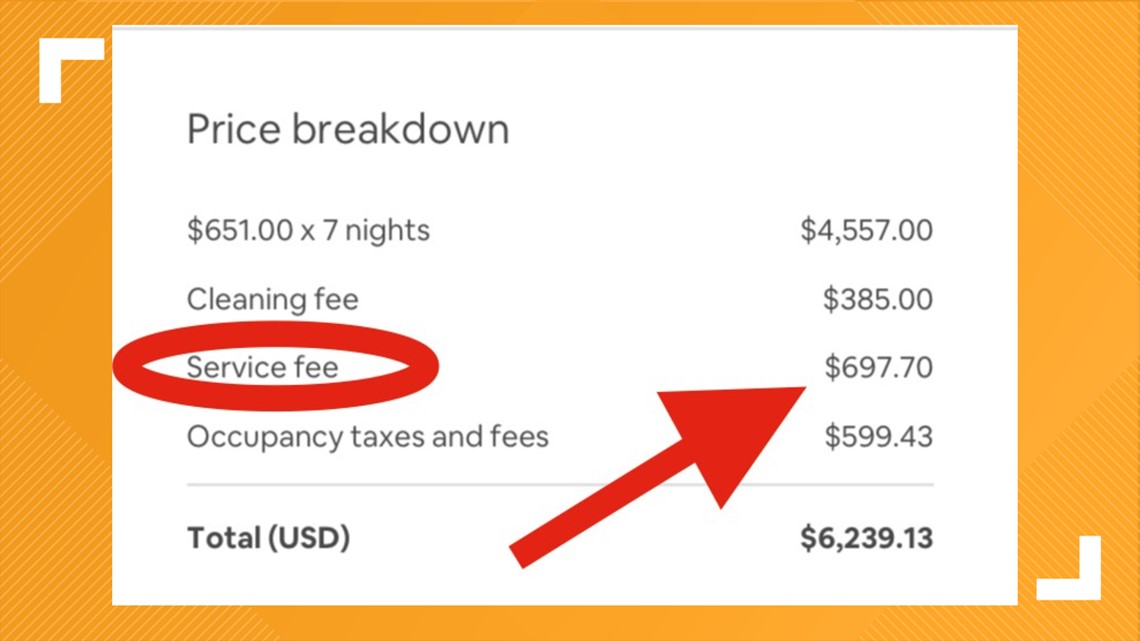Click the divider line above Total
1140x641 pixels.
pos(560,484)
